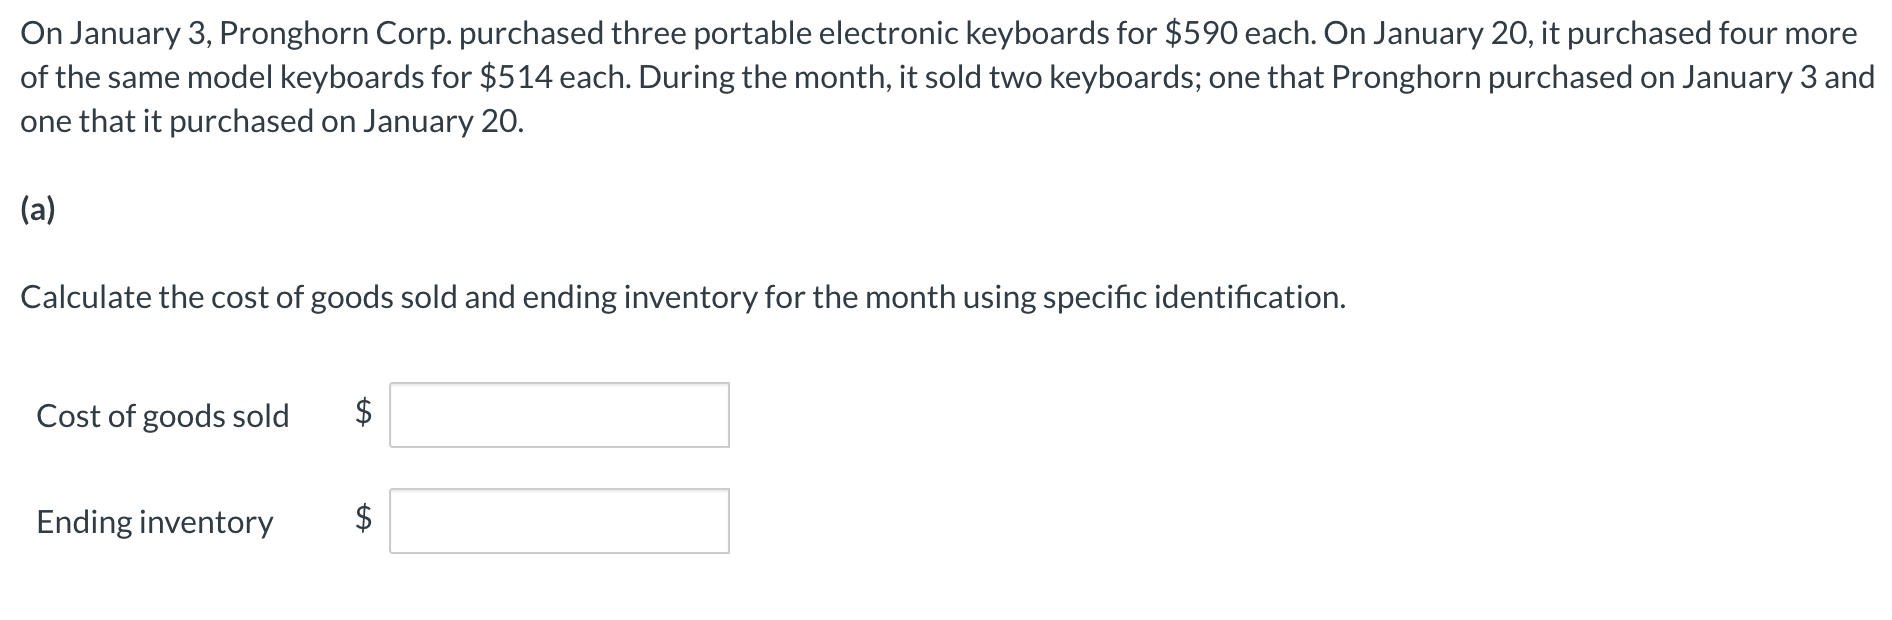This screenshot has width=1892, height=620.
Task: Select the Ending inventory label
Action: pos(153,521)
